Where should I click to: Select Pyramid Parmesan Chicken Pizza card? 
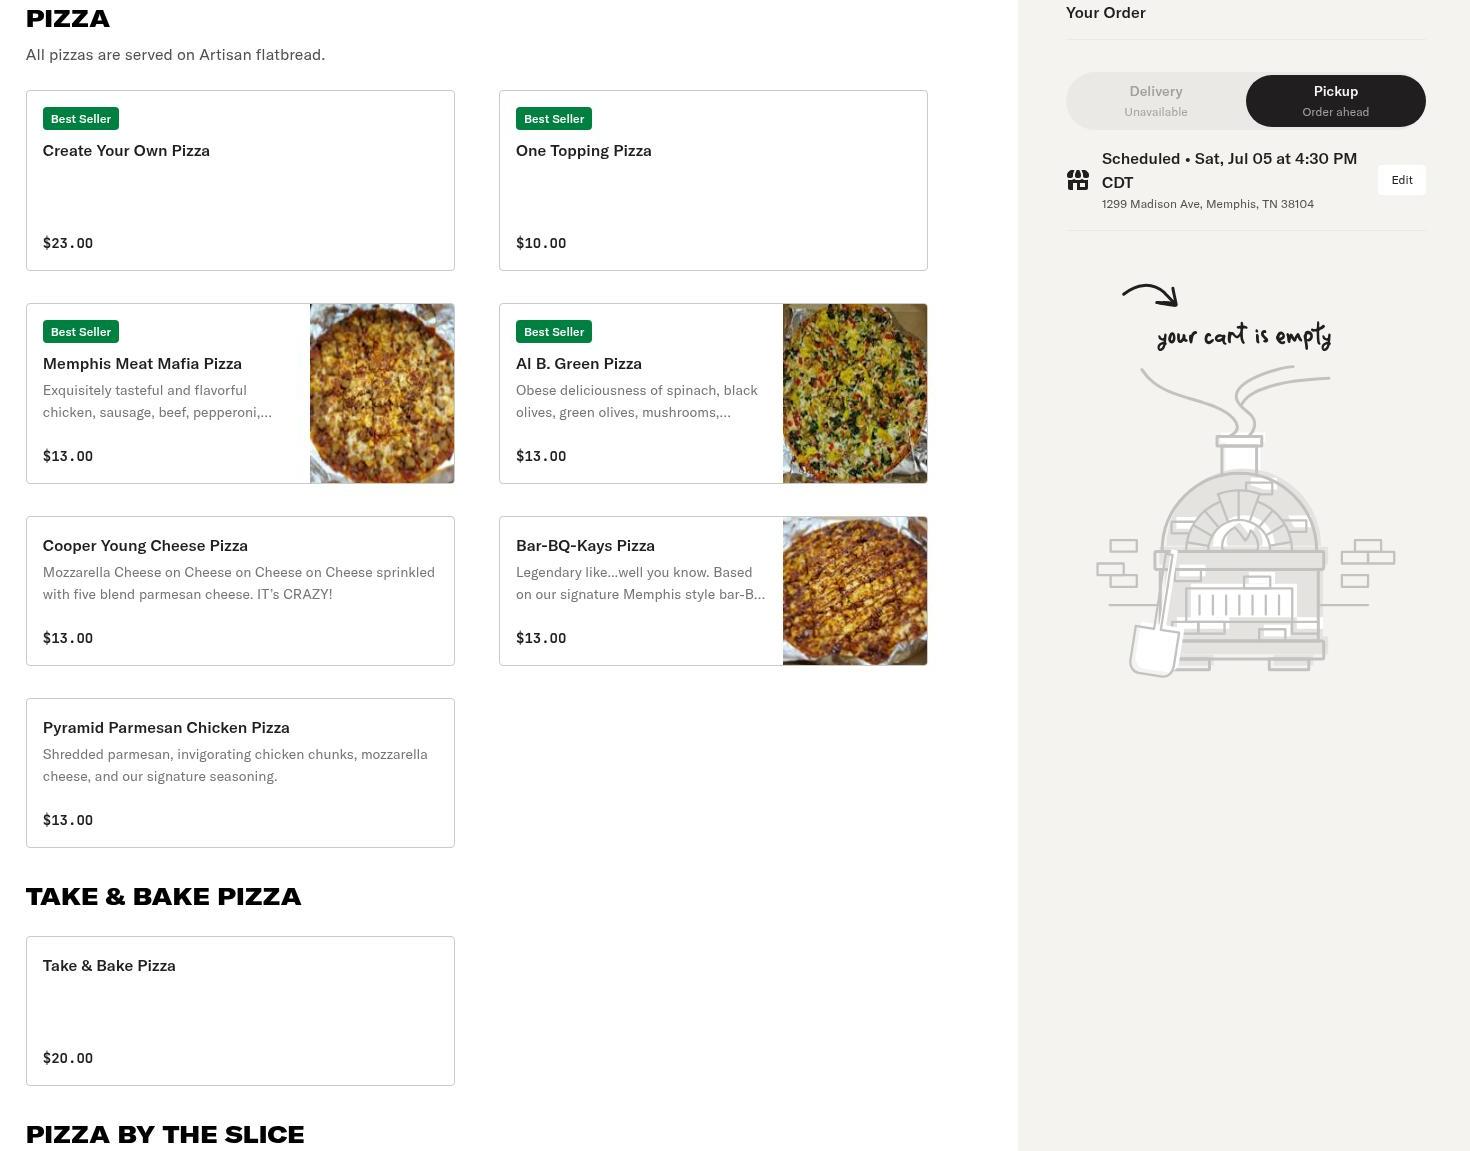240,773
